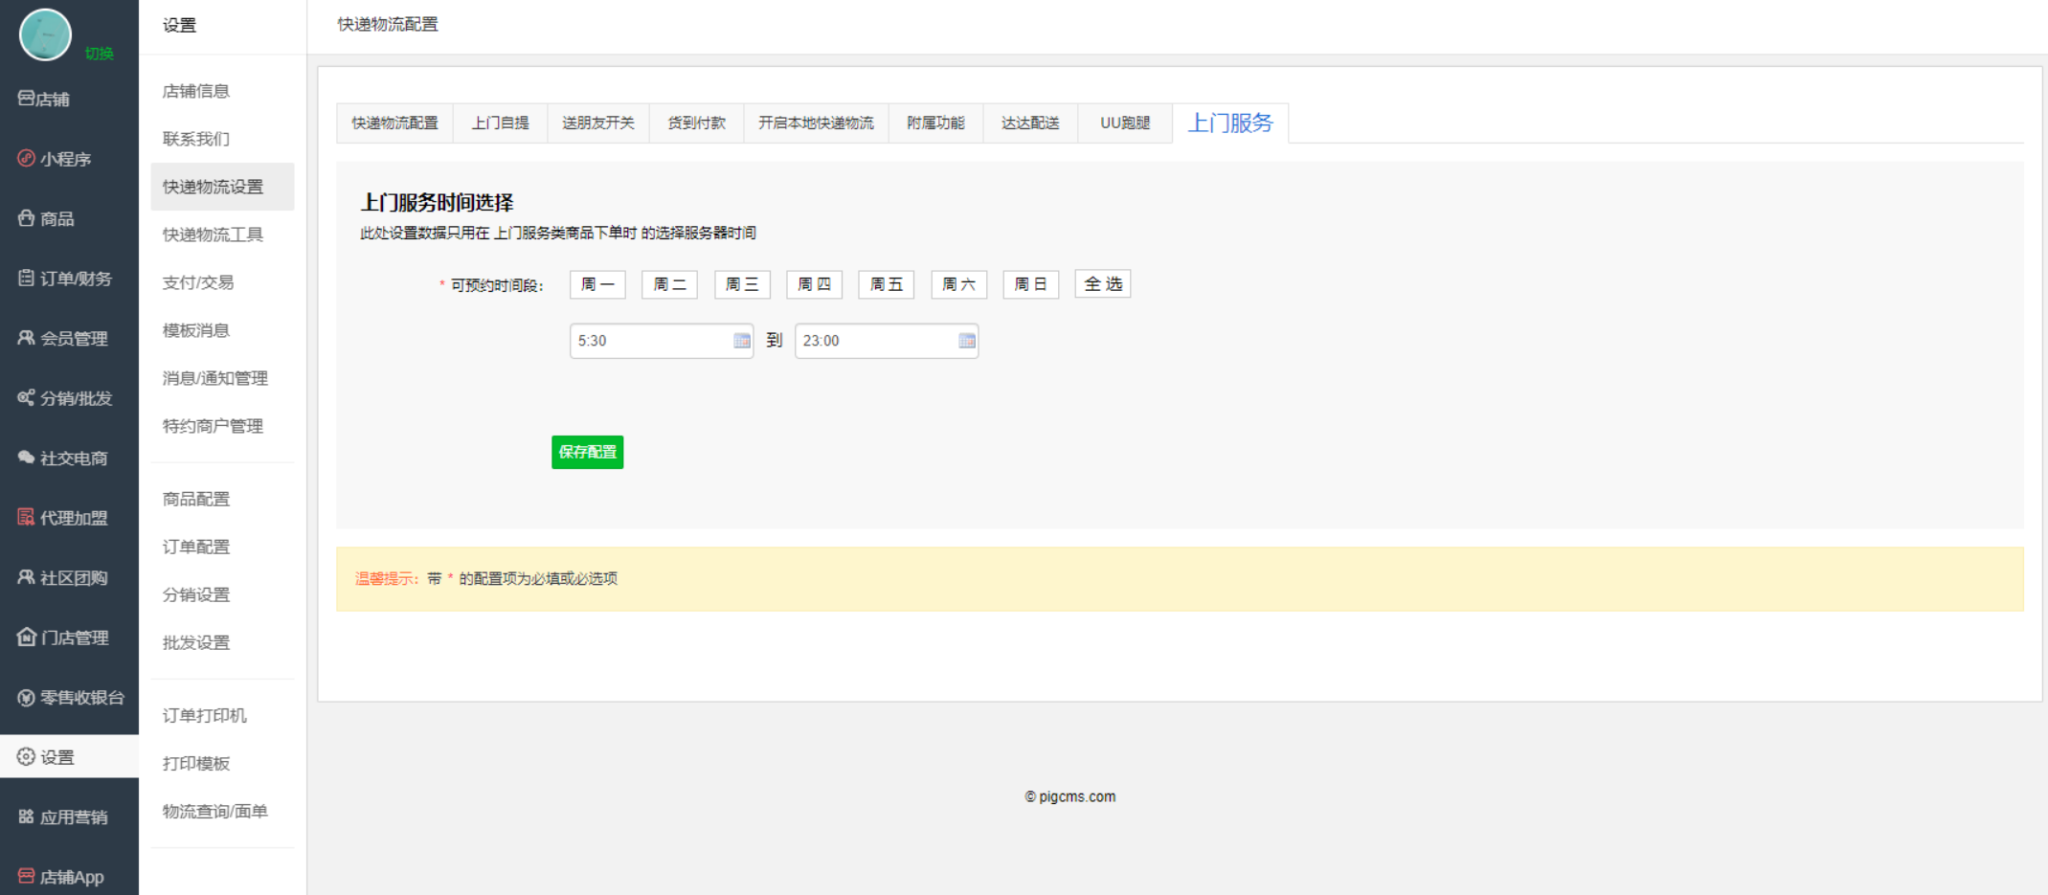Switch to the UU跑腿 tab

(x=1125, y=123)
